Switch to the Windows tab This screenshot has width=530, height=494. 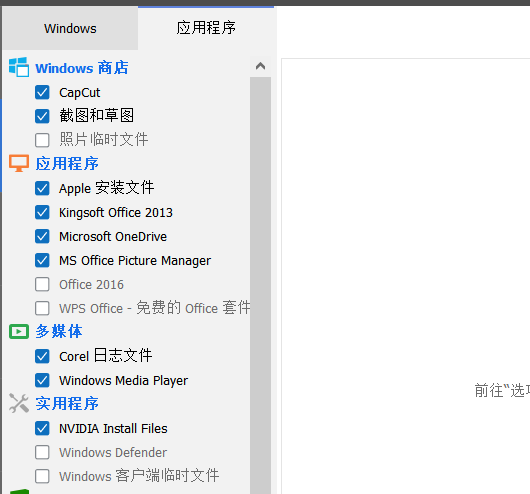point(70,28)
